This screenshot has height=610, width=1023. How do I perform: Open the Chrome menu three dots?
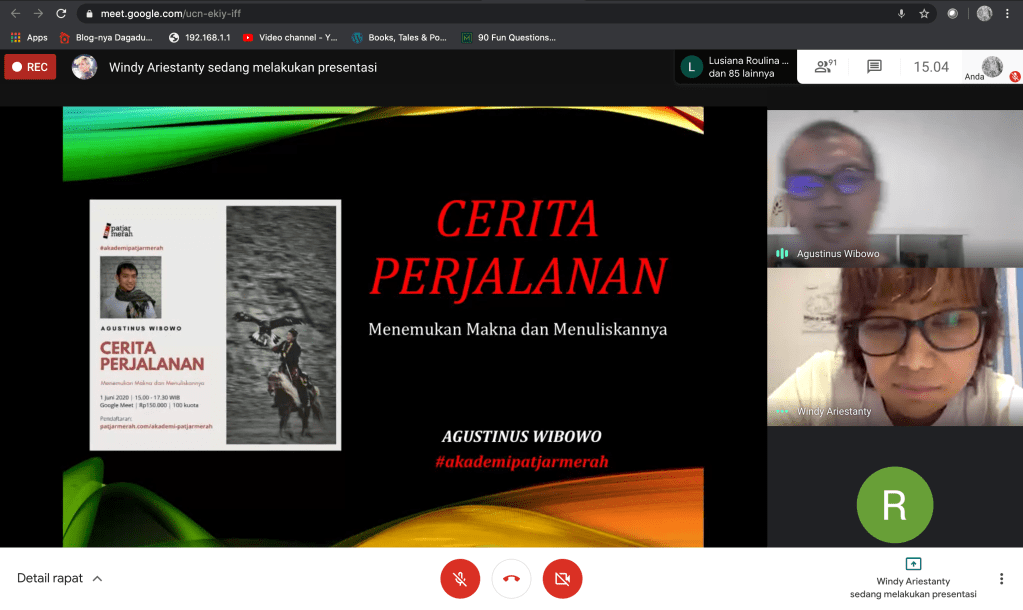pos(1010,14)
